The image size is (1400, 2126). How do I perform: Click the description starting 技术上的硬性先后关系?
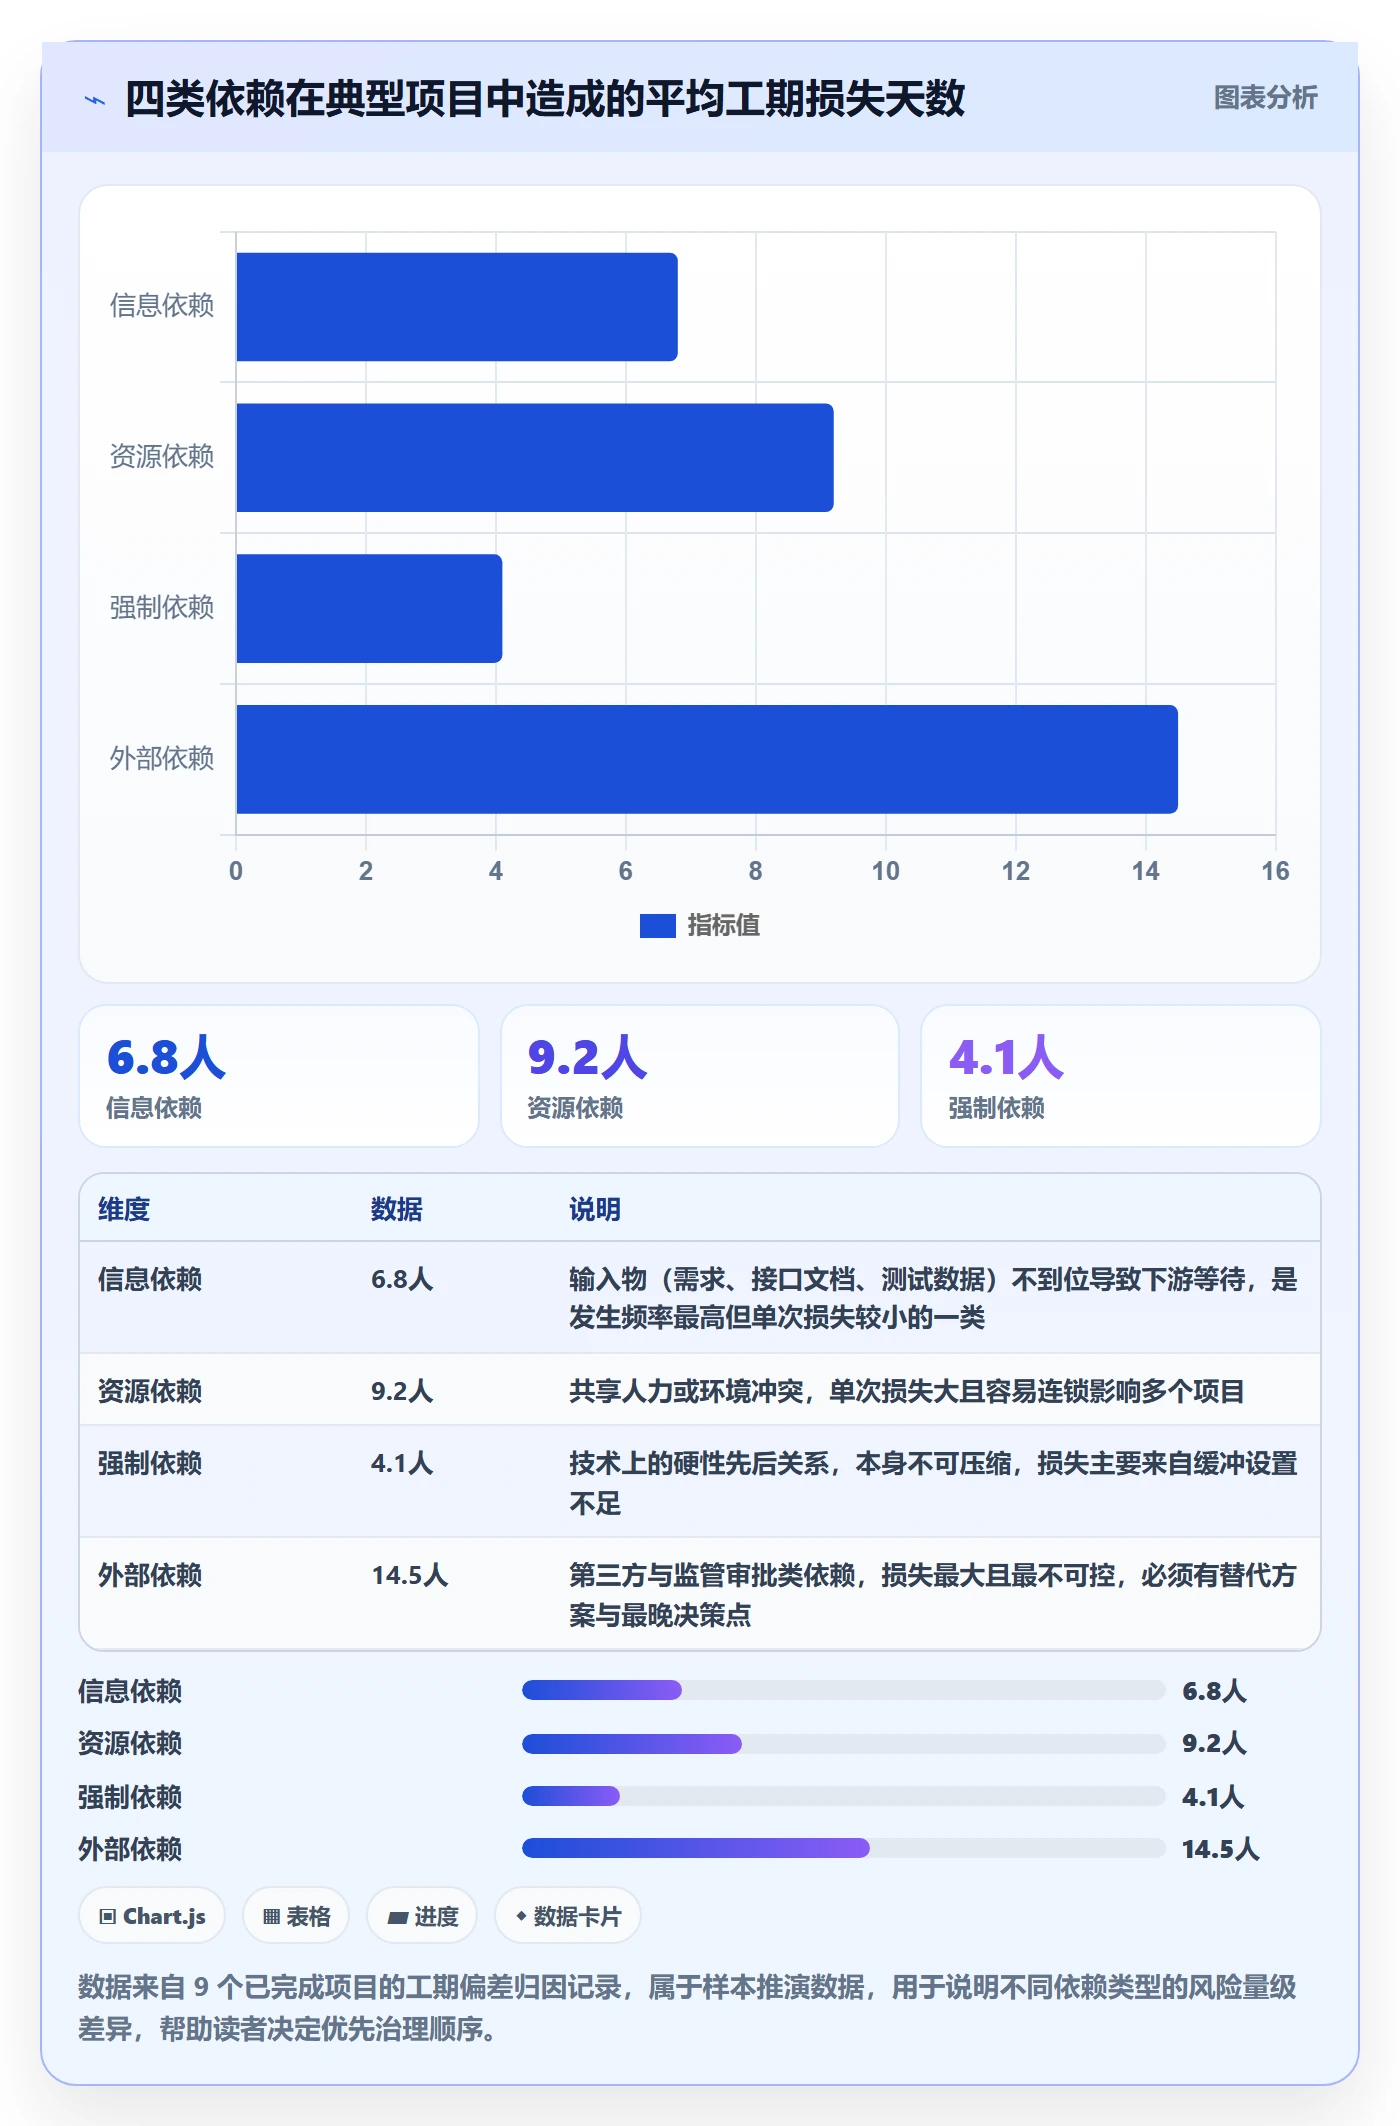933,1484
